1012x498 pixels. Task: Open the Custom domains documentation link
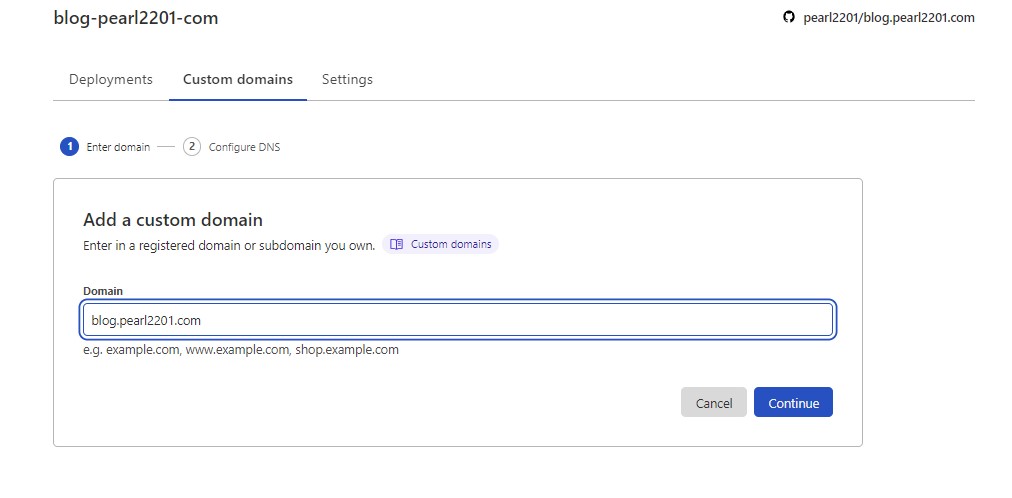click(x=450, y=244)
